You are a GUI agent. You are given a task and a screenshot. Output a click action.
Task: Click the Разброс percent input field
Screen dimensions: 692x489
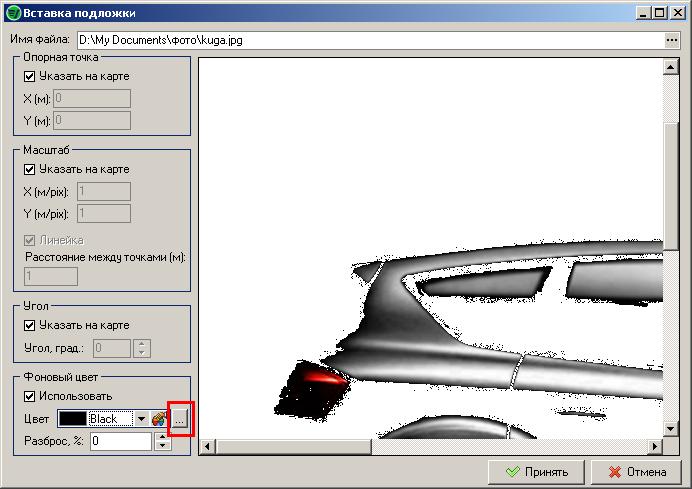coord(120,441)
